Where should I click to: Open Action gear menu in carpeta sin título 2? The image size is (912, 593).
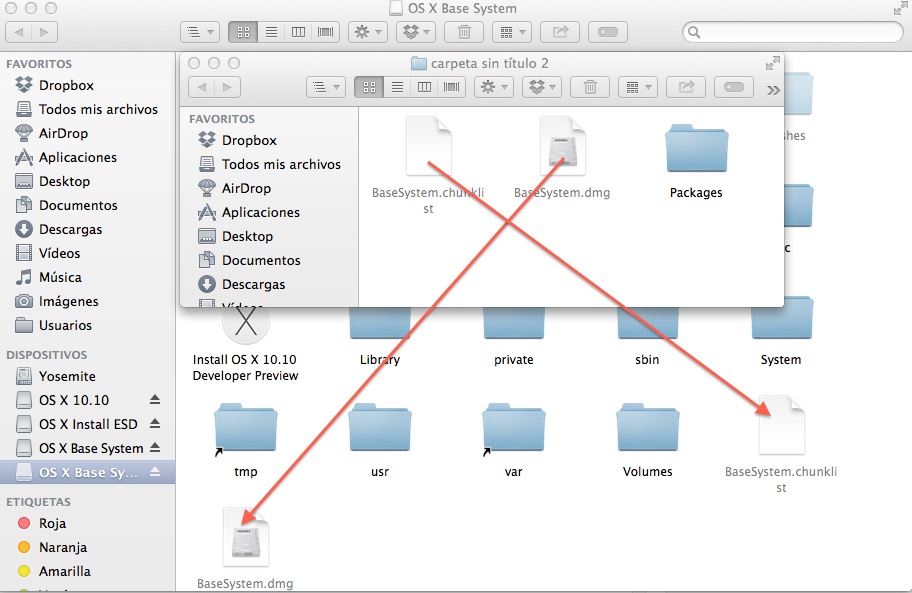click(494, 87)
